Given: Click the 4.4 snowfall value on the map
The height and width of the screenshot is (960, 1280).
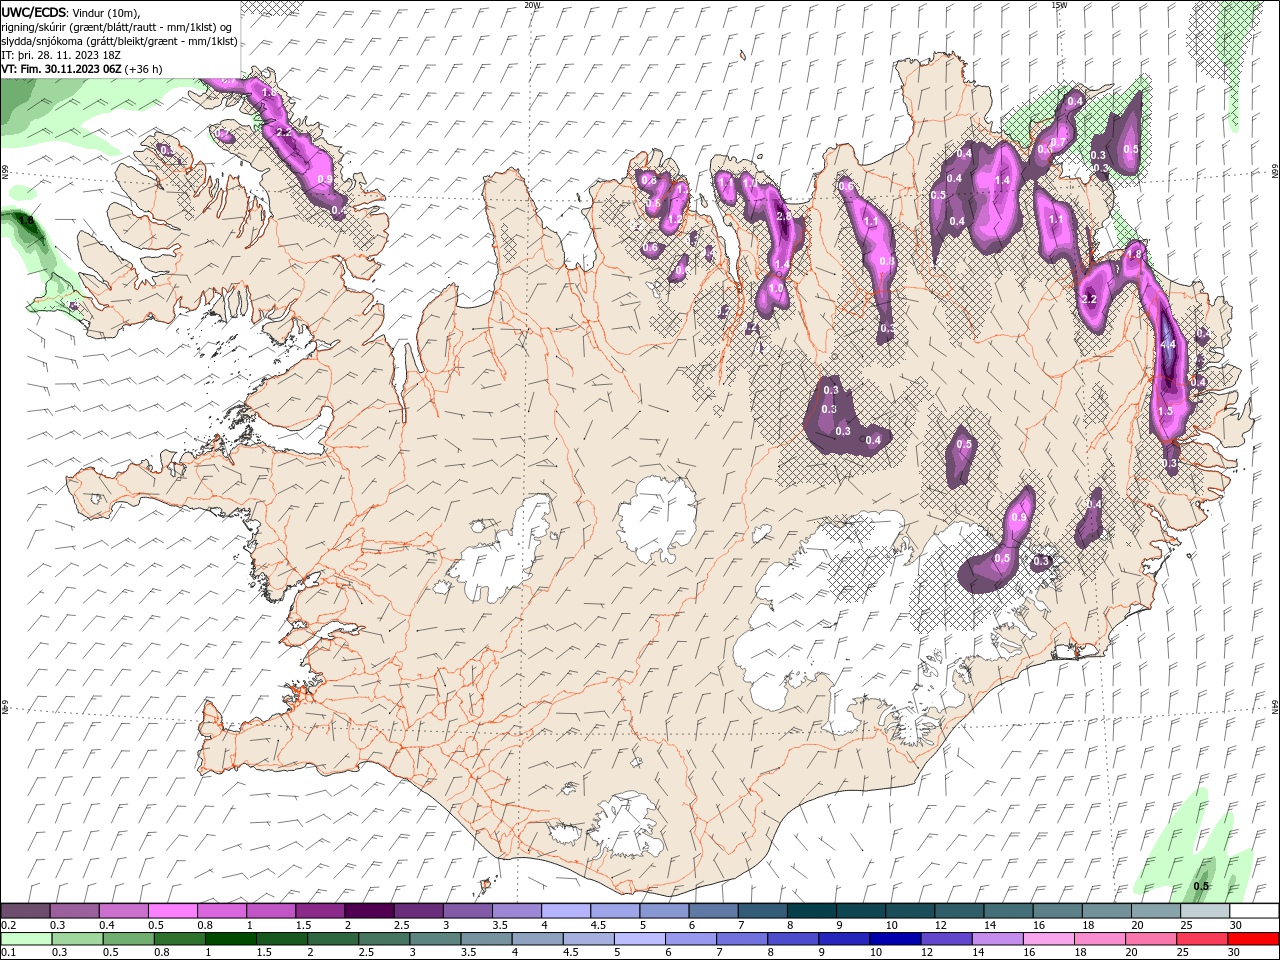Looking at the screenshot, I should point(1168,344).
